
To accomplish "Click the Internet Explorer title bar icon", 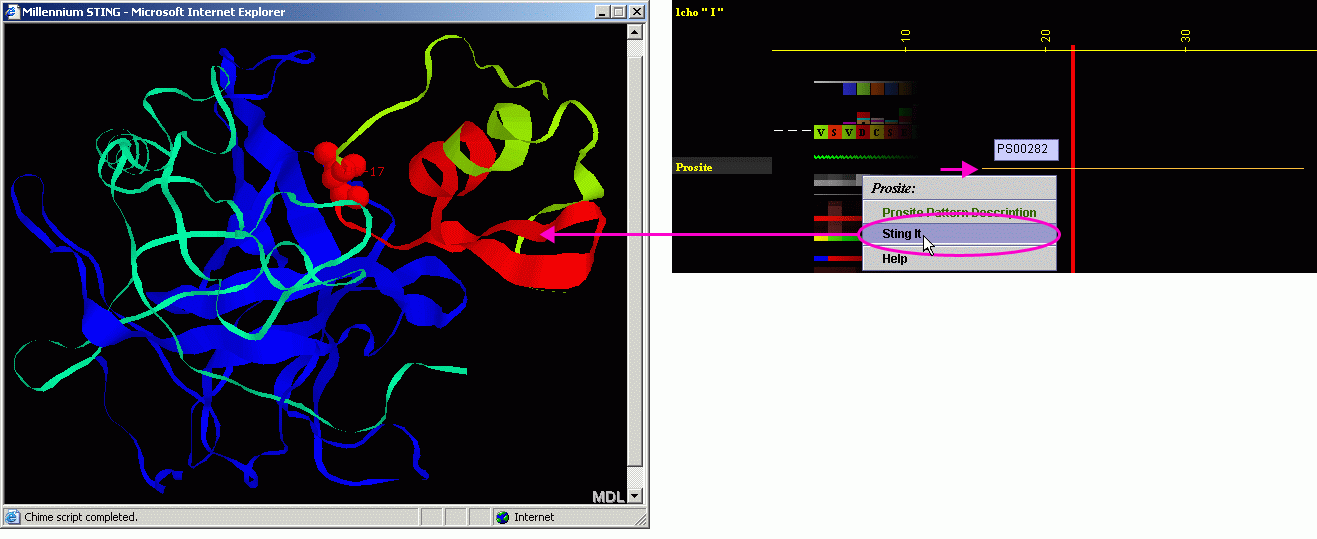I will [12, 12].
